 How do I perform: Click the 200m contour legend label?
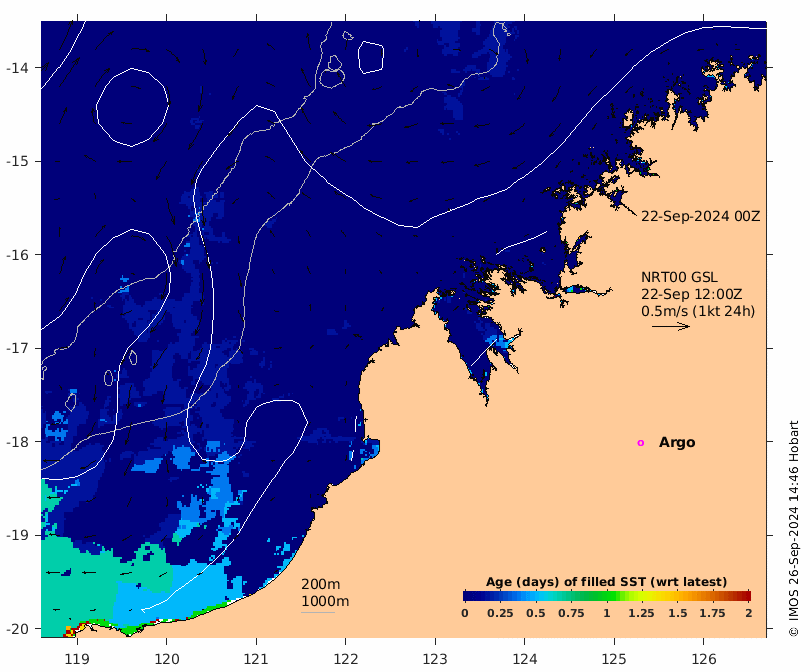(320, 584)
